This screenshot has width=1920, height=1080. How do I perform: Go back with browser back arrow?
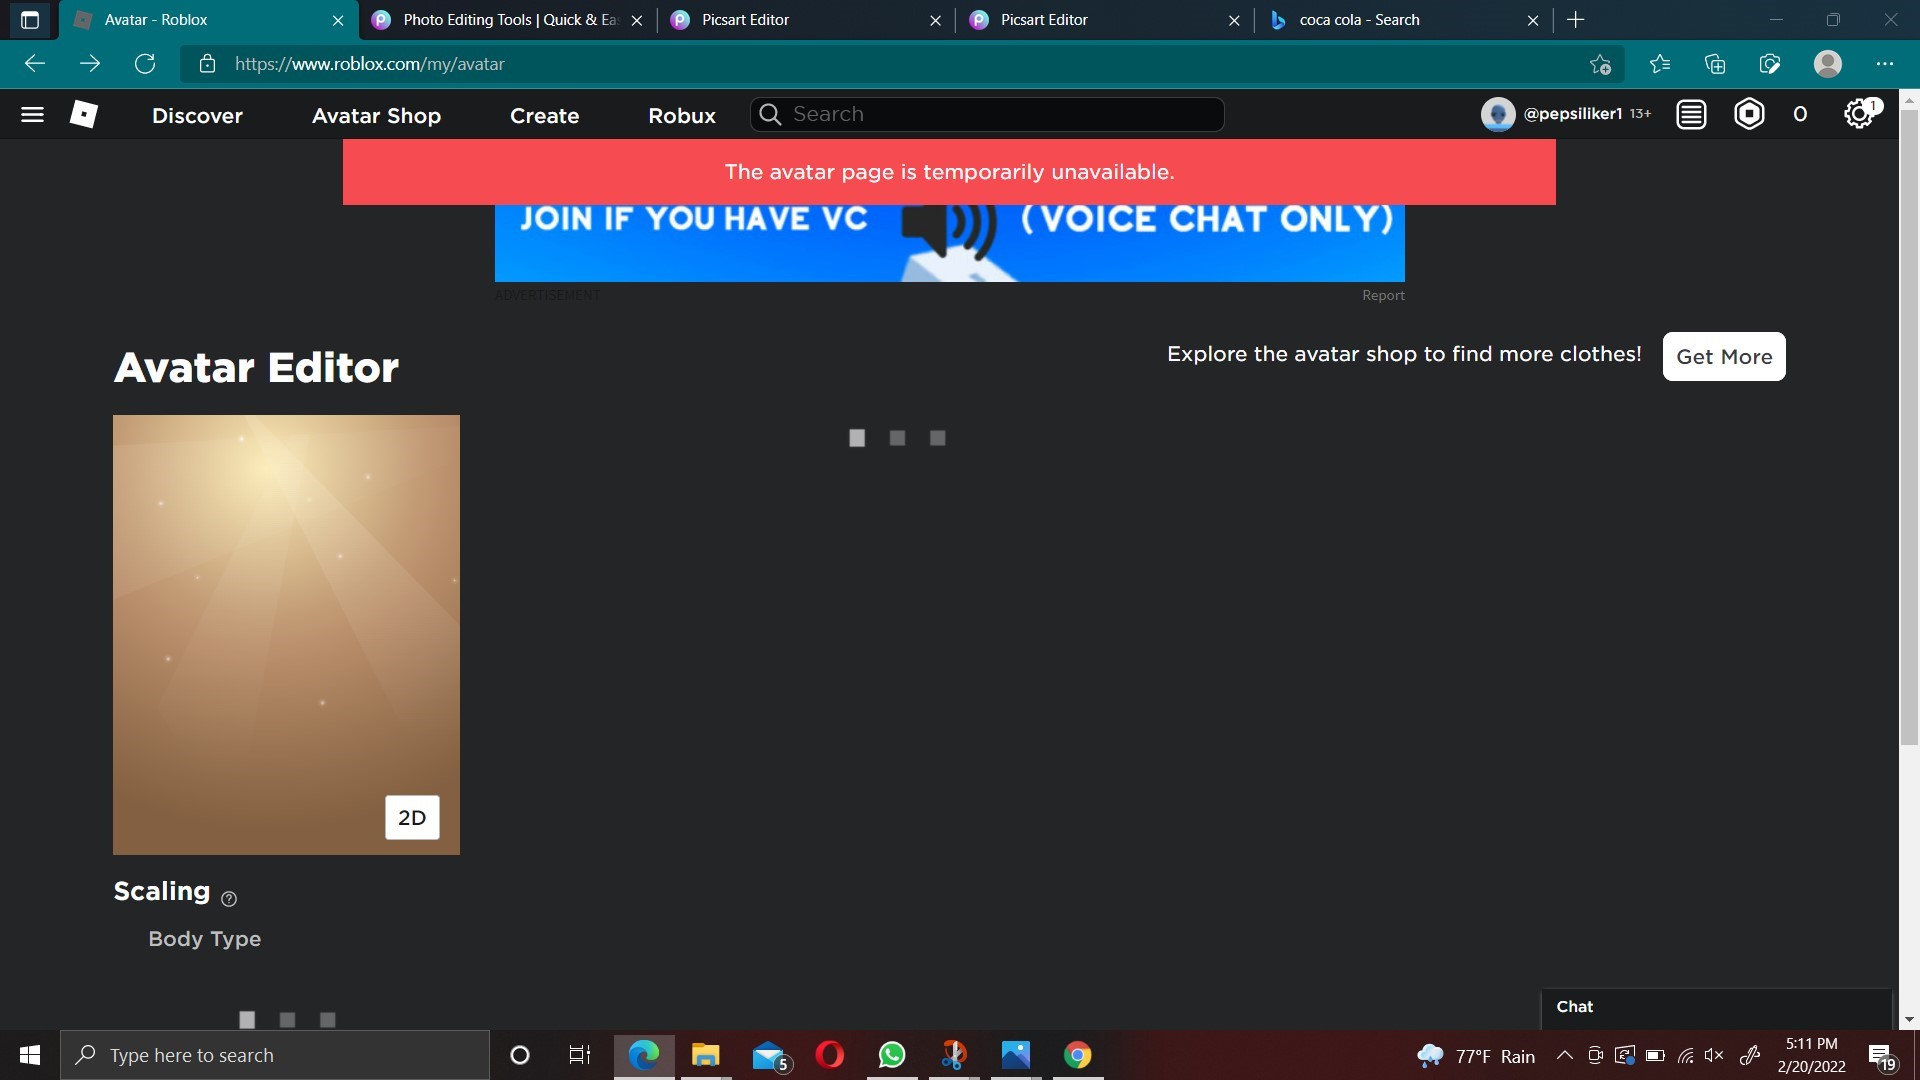(35, 64)
